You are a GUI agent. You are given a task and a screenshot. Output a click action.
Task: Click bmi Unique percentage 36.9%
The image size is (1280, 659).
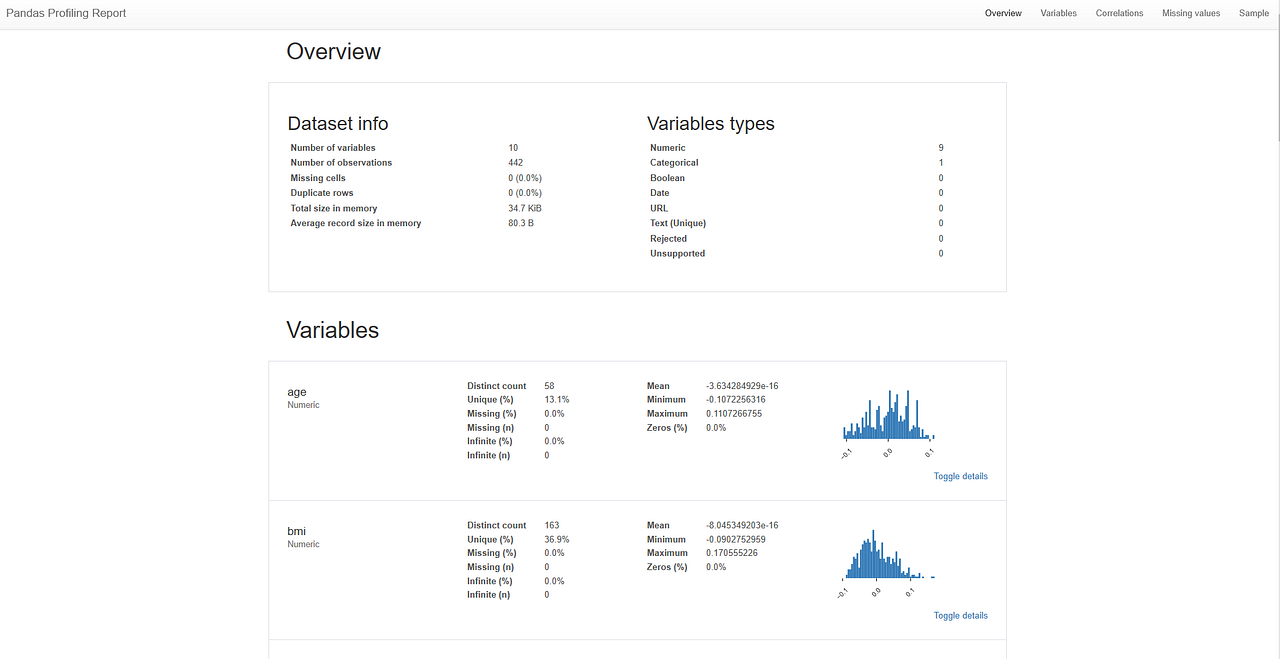pyautogui.click(x=557, y=539)
